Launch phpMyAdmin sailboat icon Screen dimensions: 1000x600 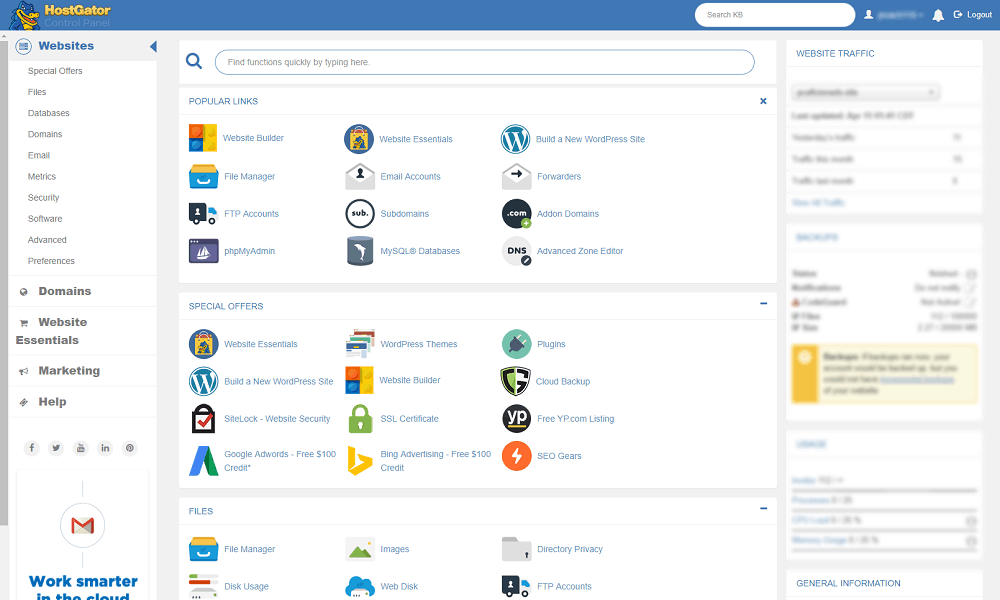203,251
